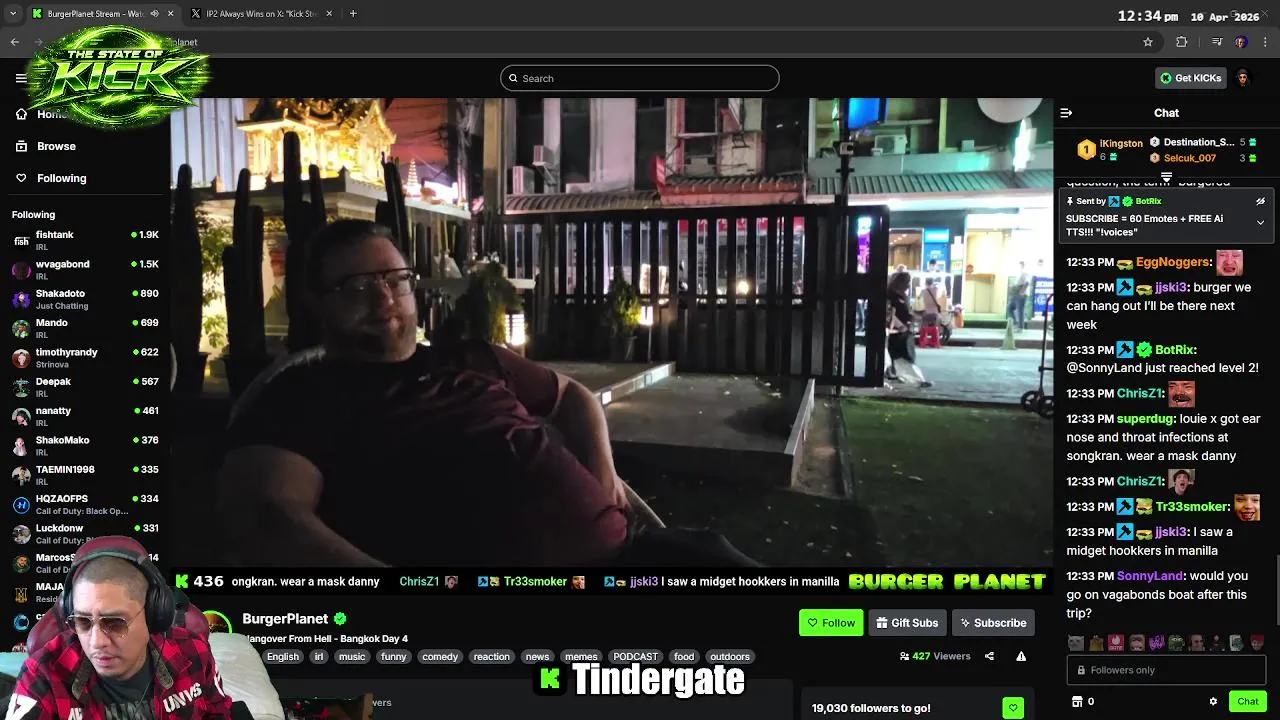Image resolution: width=1280 pixels, height=720 pixels.
Task: Open the browser three-dot menu
Action: [1266, 42]
